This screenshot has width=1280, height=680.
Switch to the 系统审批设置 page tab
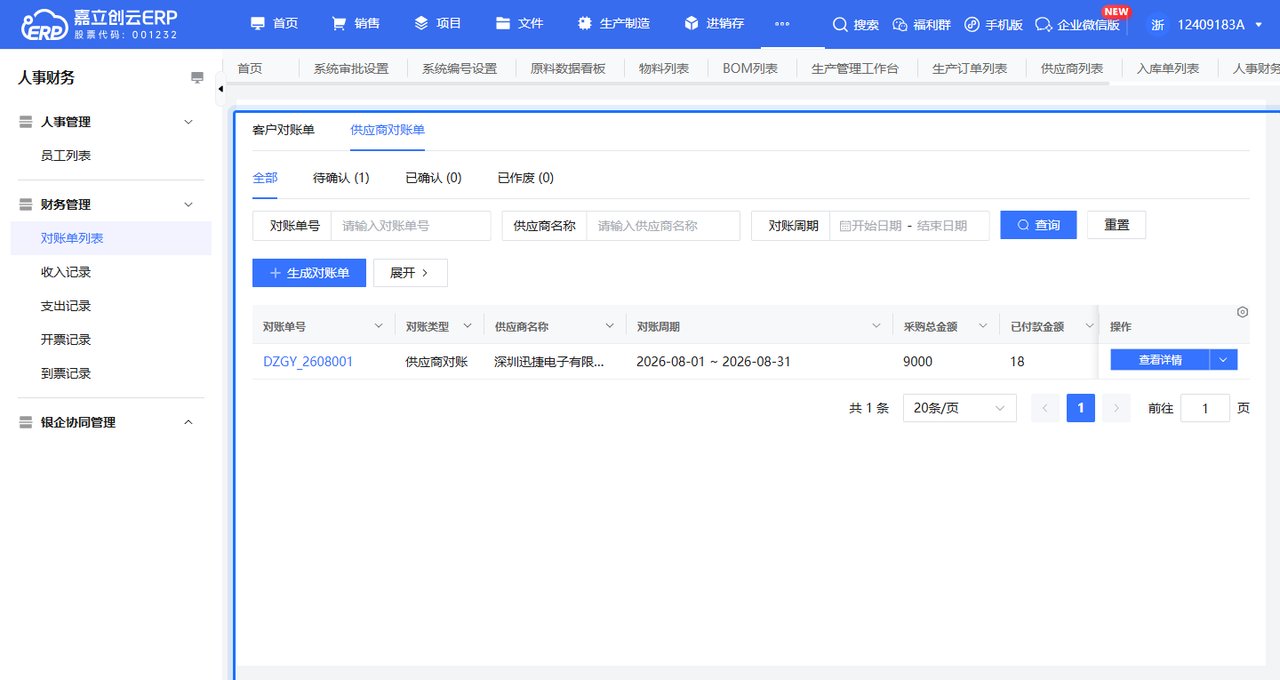[351, 69]
